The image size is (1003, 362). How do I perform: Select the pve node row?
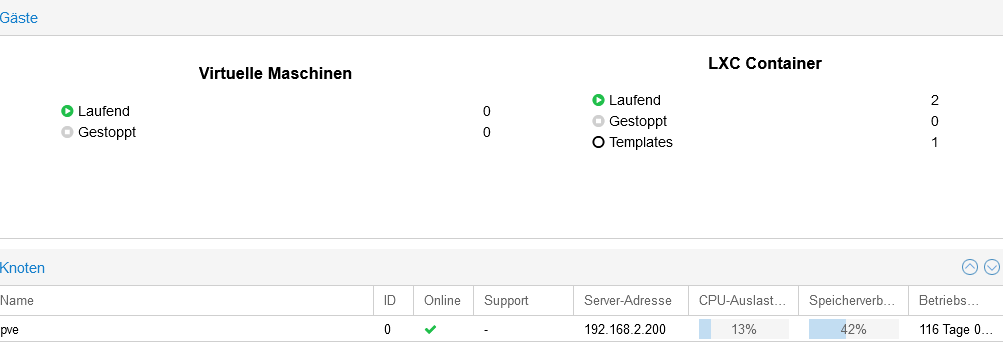tap(502, 329)
